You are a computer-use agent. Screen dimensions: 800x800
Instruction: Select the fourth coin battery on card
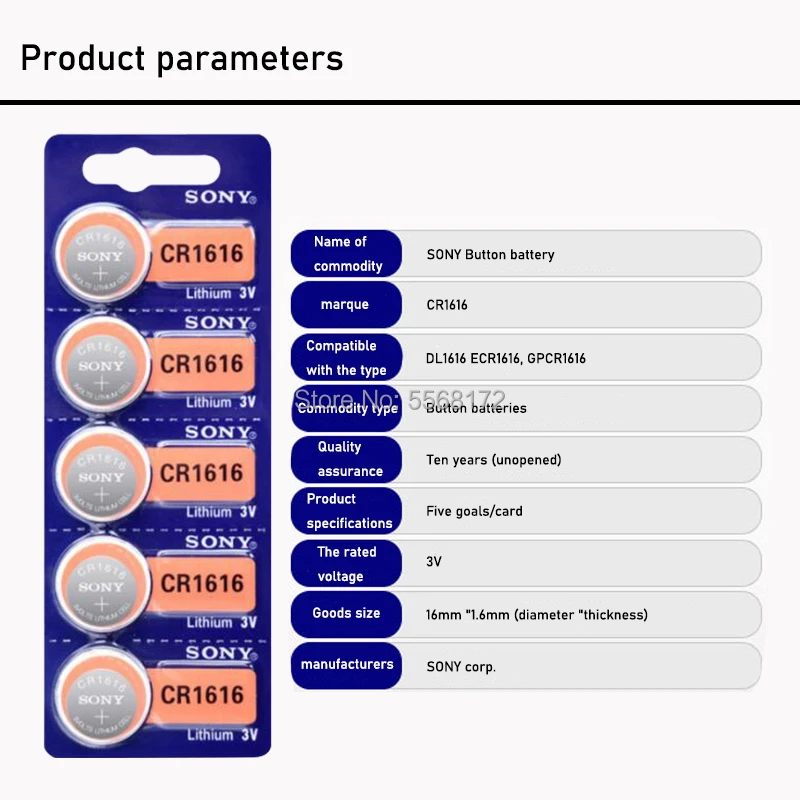click(x=101, y=586)
